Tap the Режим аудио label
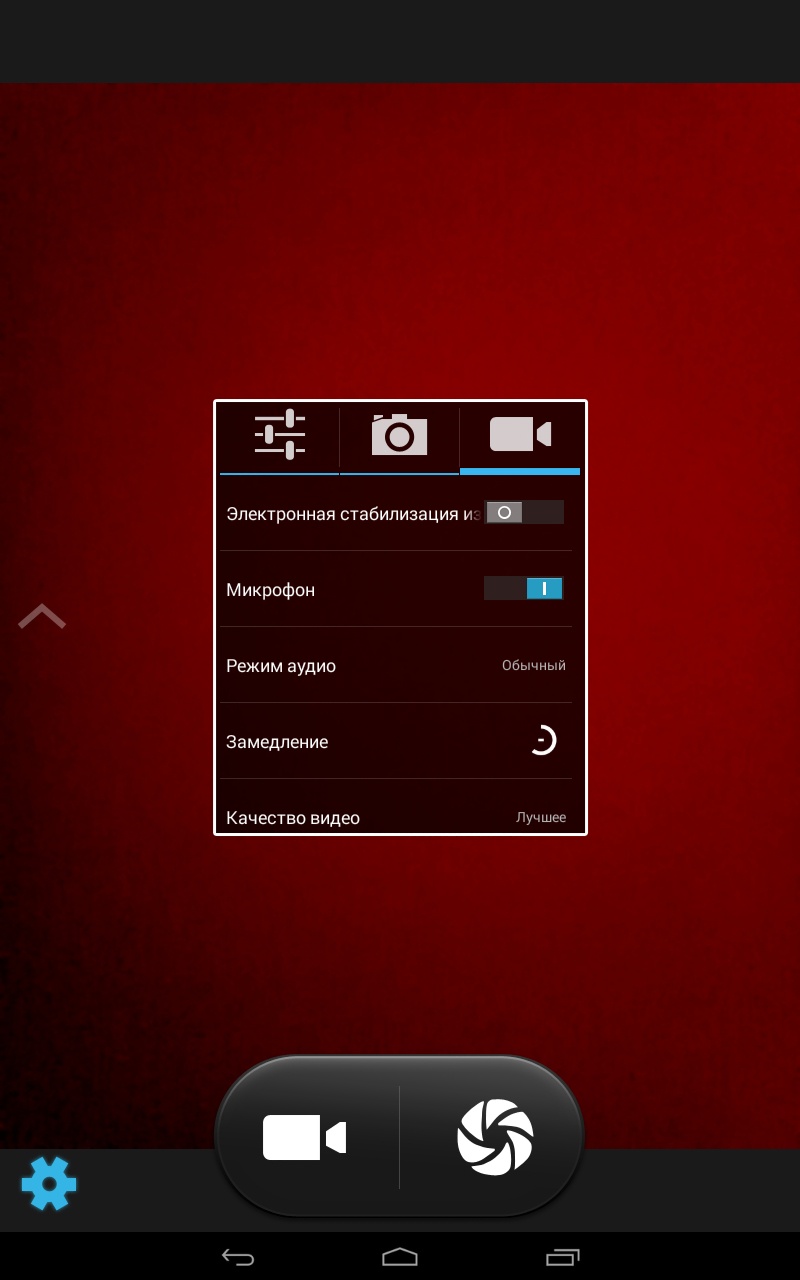 281,666
